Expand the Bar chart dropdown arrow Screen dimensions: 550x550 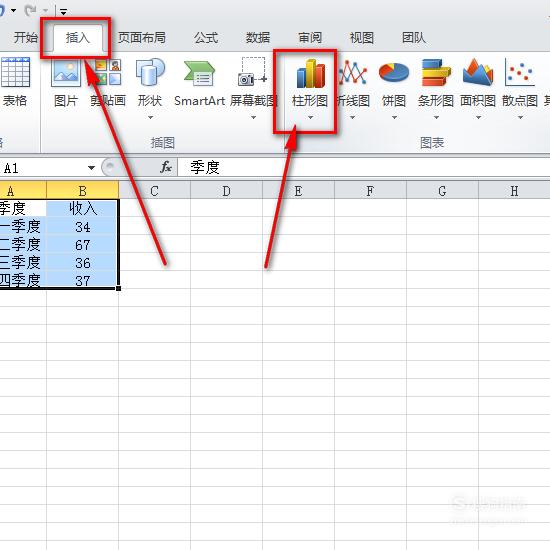pyautogui.click(x=436, y=118)
